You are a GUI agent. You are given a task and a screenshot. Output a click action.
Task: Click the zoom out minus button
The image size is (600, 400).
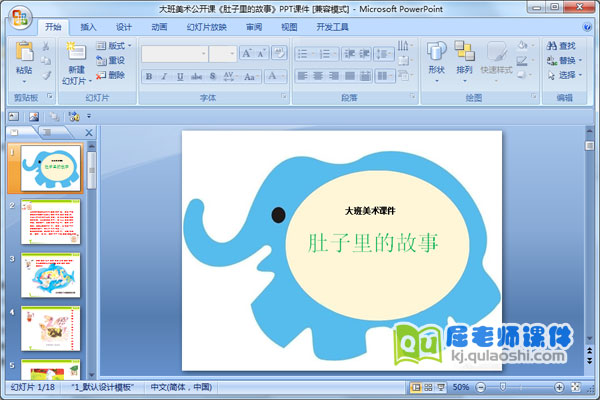481,387
